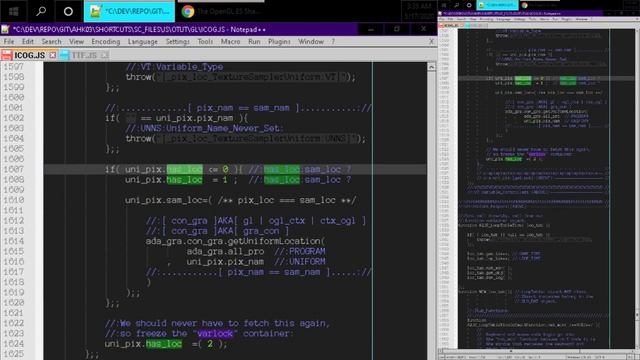Image resolution: width=640 pixels, height=360 pixels.
Task: Minimize the Notepad++ window in left view
Action: pos(370,29)
